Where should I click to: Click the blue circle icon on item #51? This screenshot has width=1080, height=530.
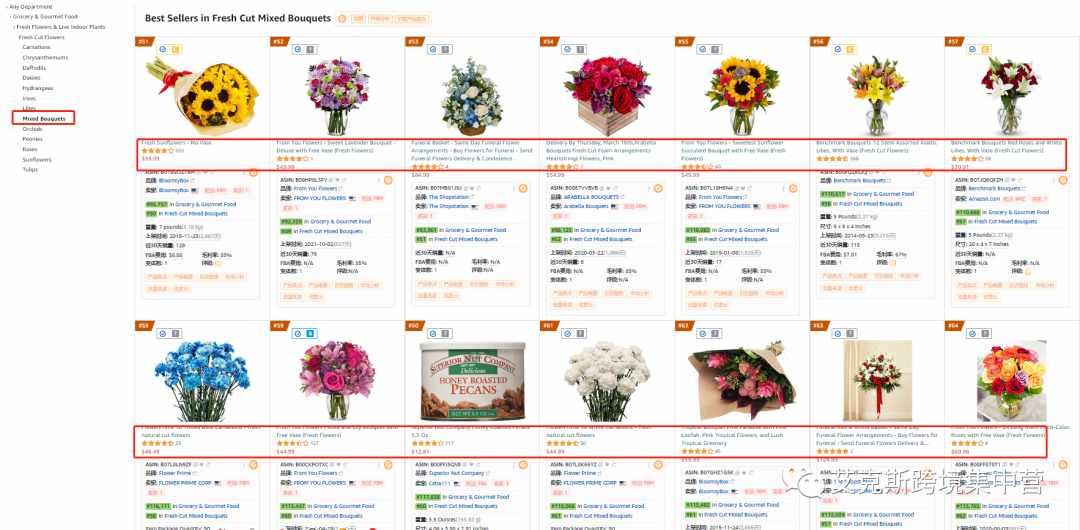[x=163, y=50]
